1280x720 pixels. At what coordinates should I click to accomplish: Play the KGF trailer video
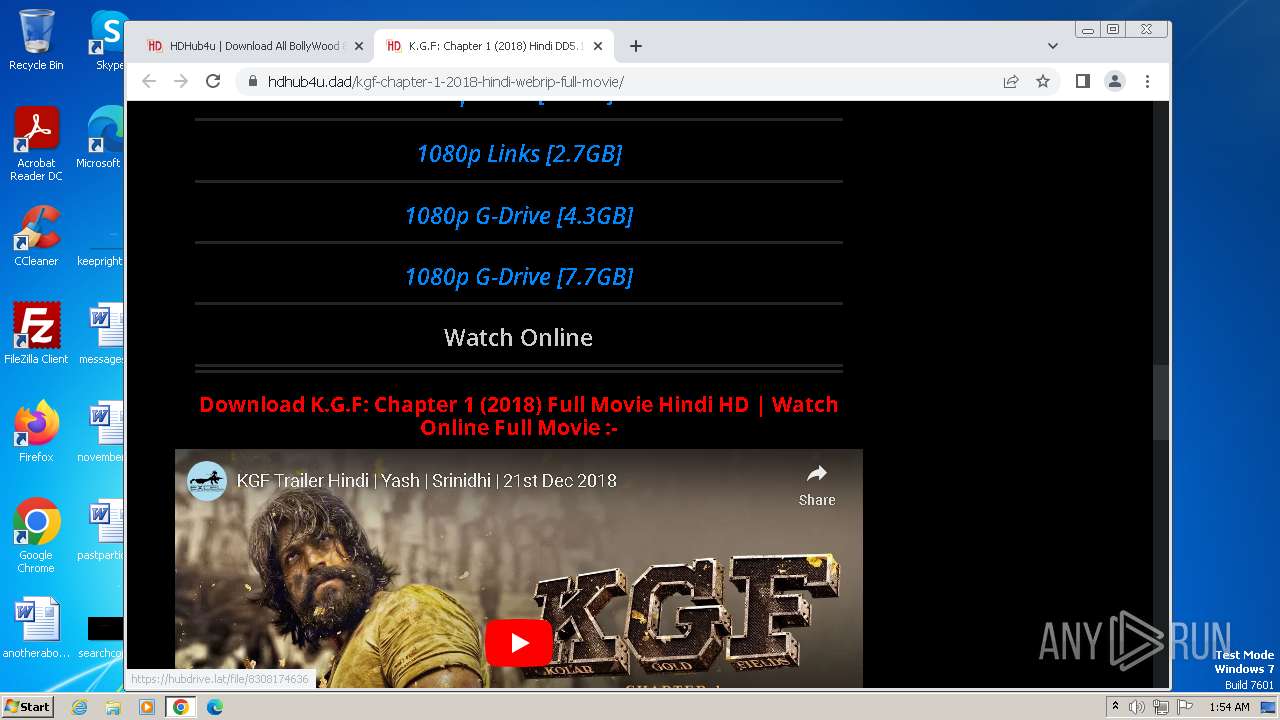[519, 642]
